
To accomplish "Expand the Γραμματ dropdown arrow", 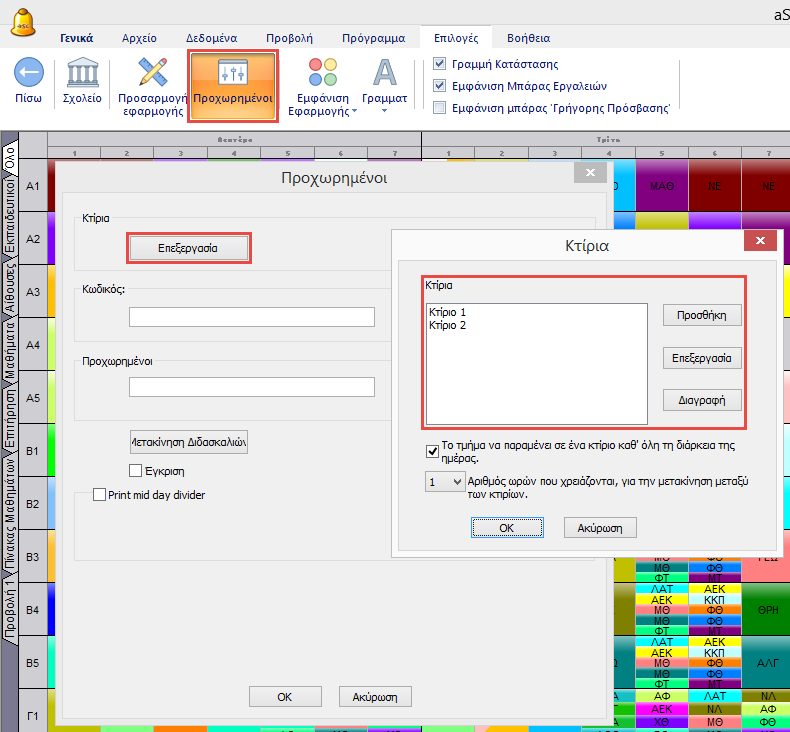I will [x=384, y=111].
